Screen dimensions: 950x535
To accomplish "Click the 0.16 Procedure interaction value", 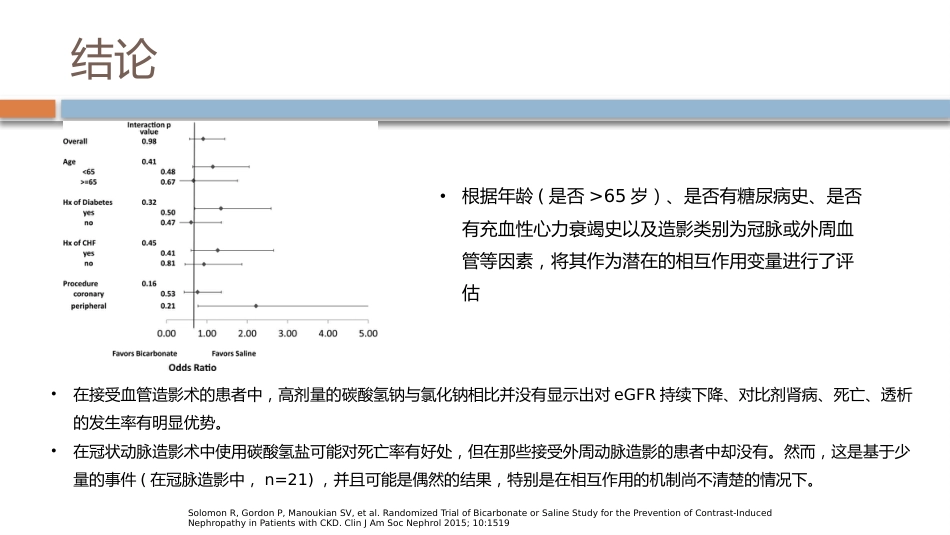I will pos(149,284).
